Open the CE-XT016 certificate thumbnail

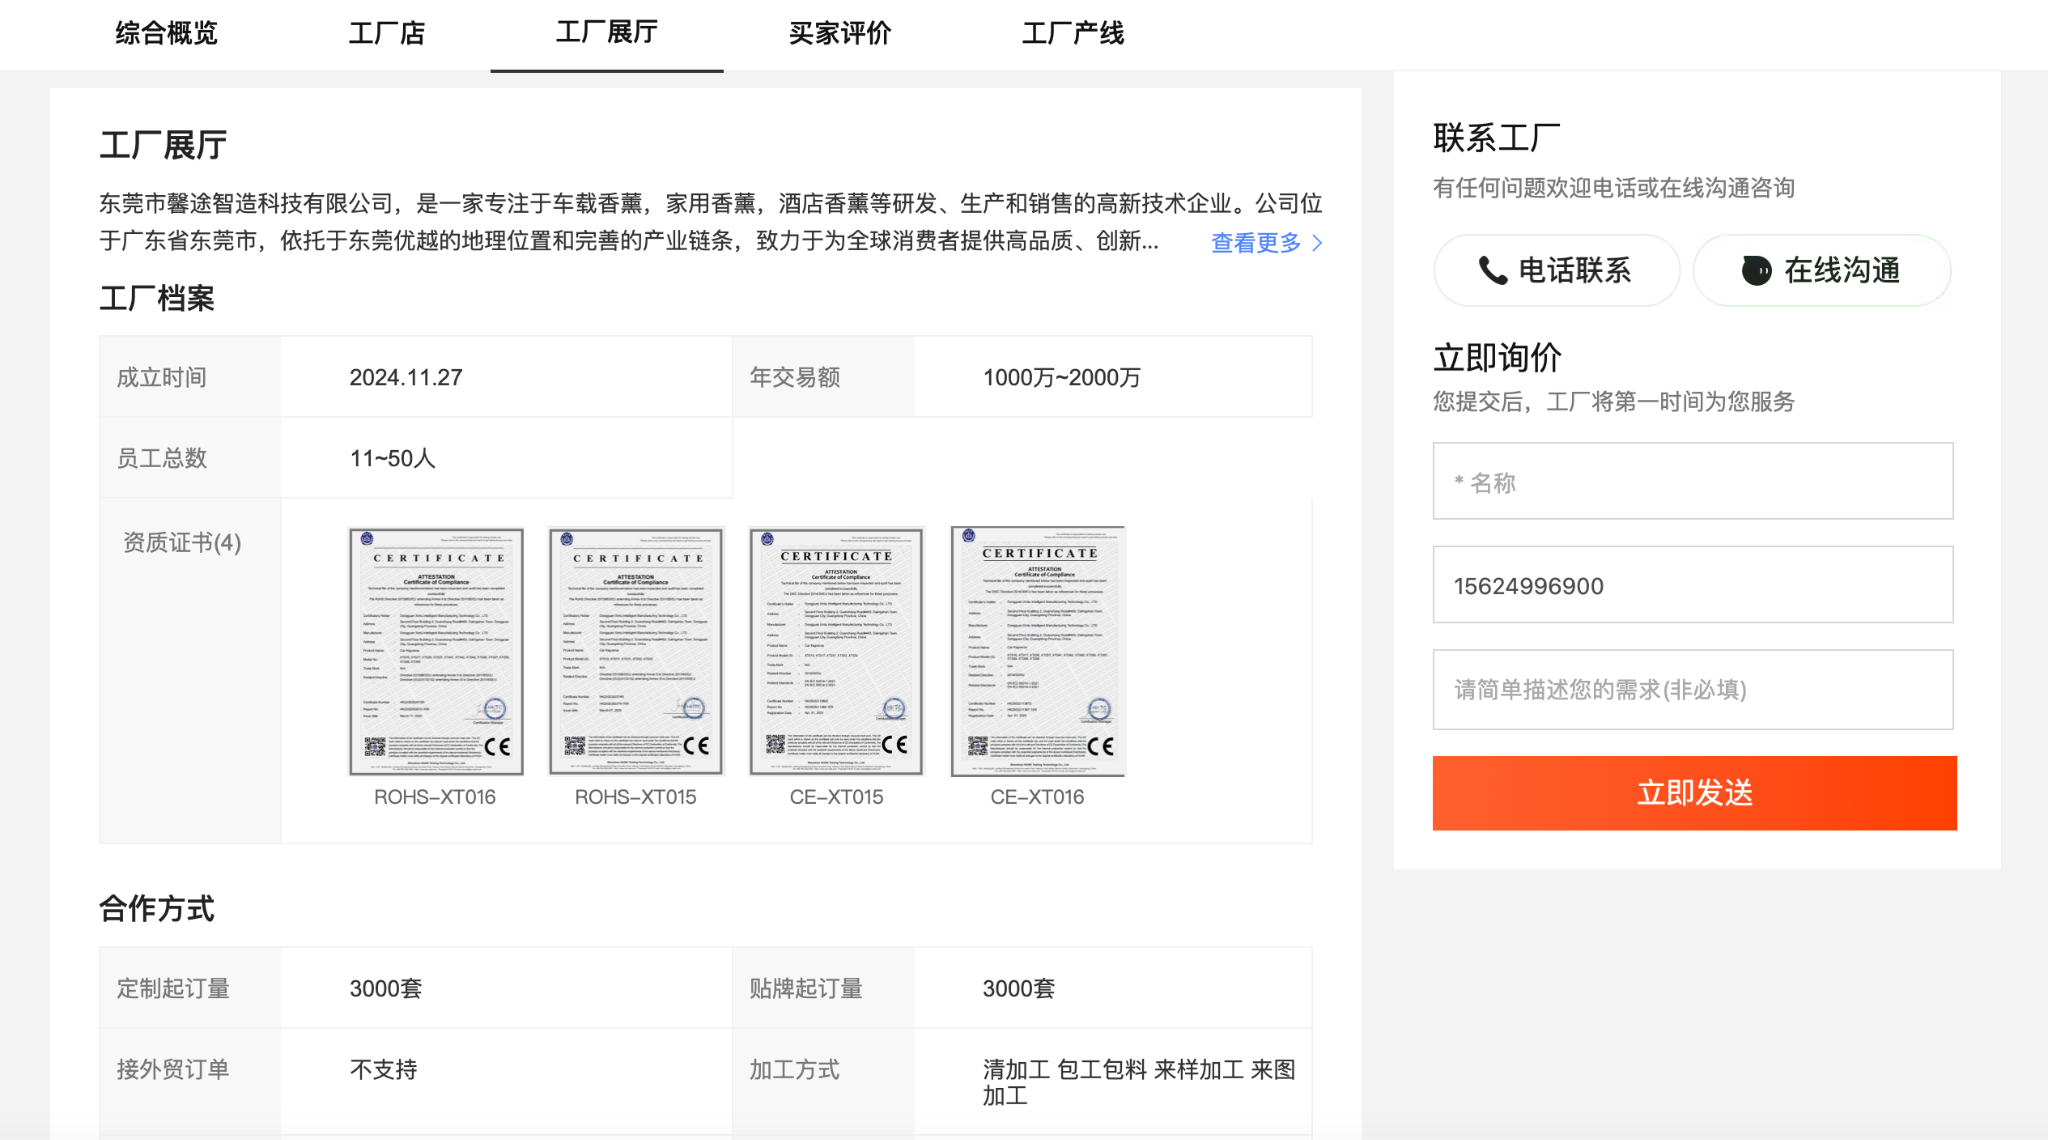[1038, 652]
